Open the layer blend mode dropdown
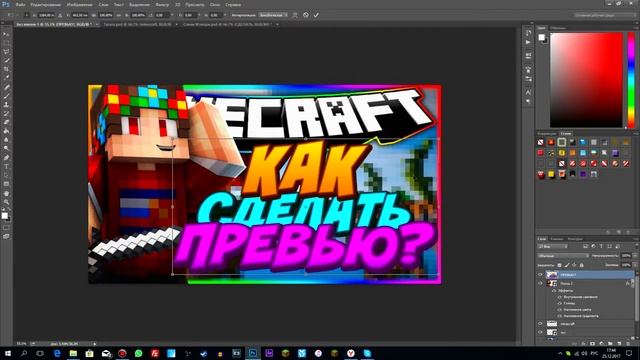 coord(563,256)
